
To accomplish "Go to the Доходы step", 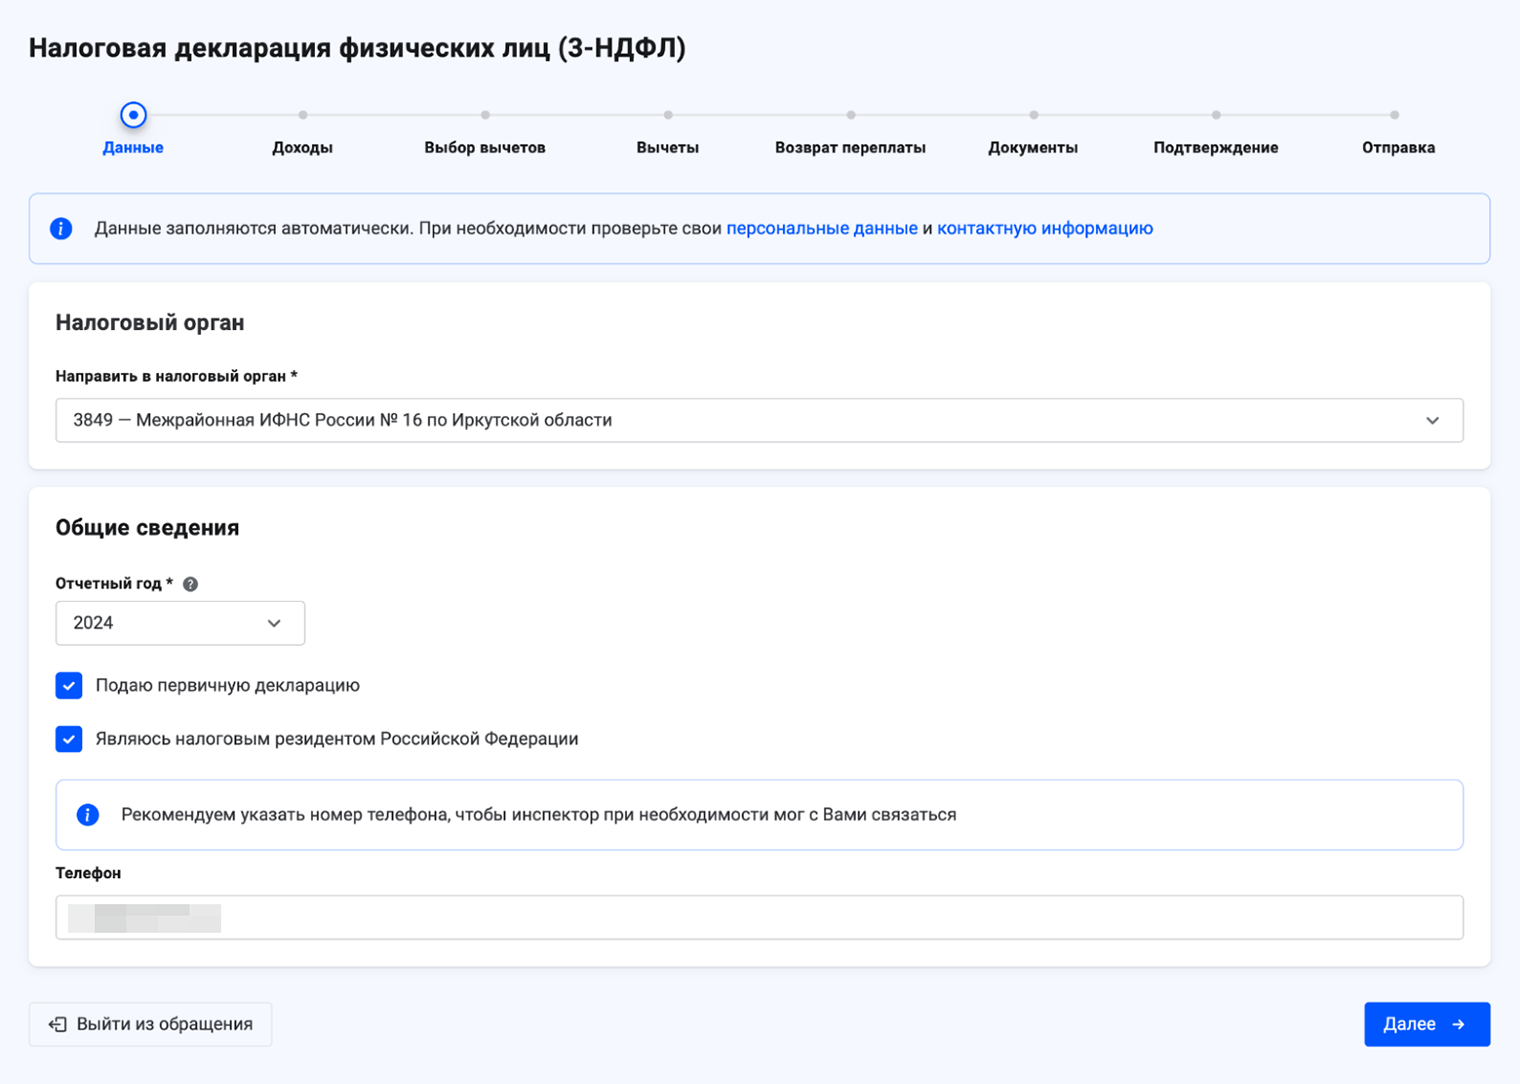I will (302, 147).
